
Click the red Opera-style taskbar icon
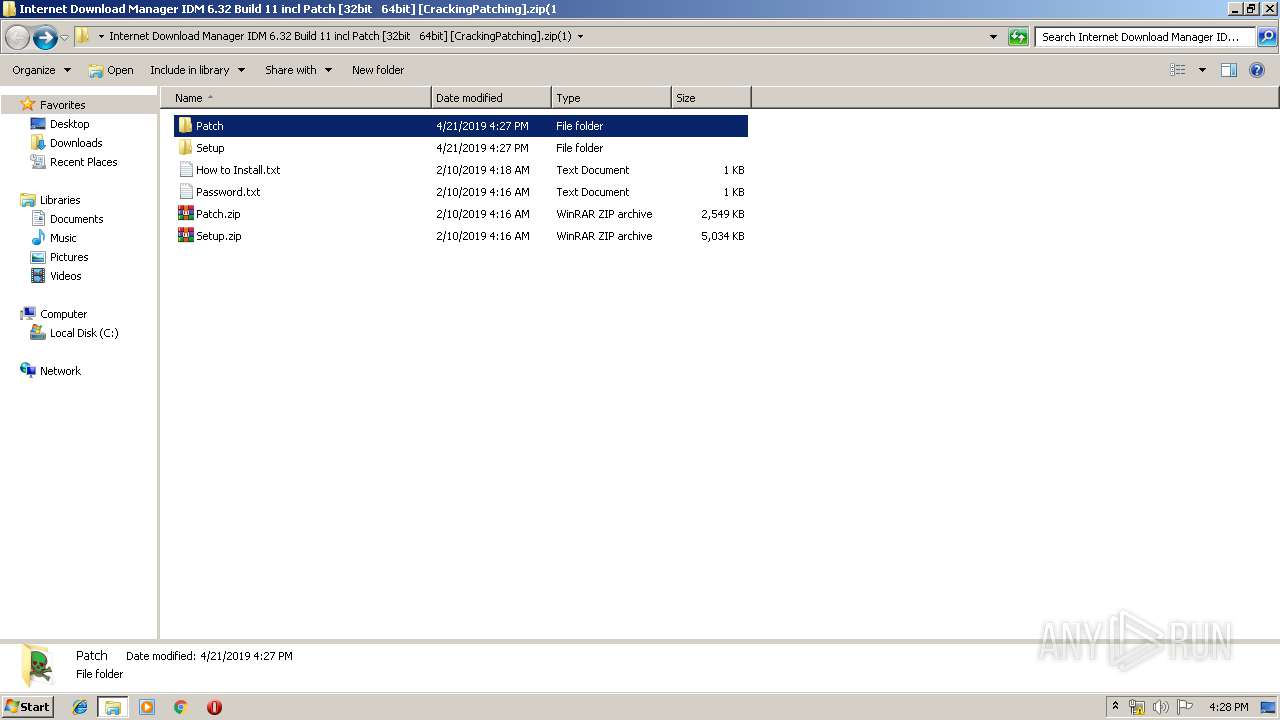coord(214,707)
